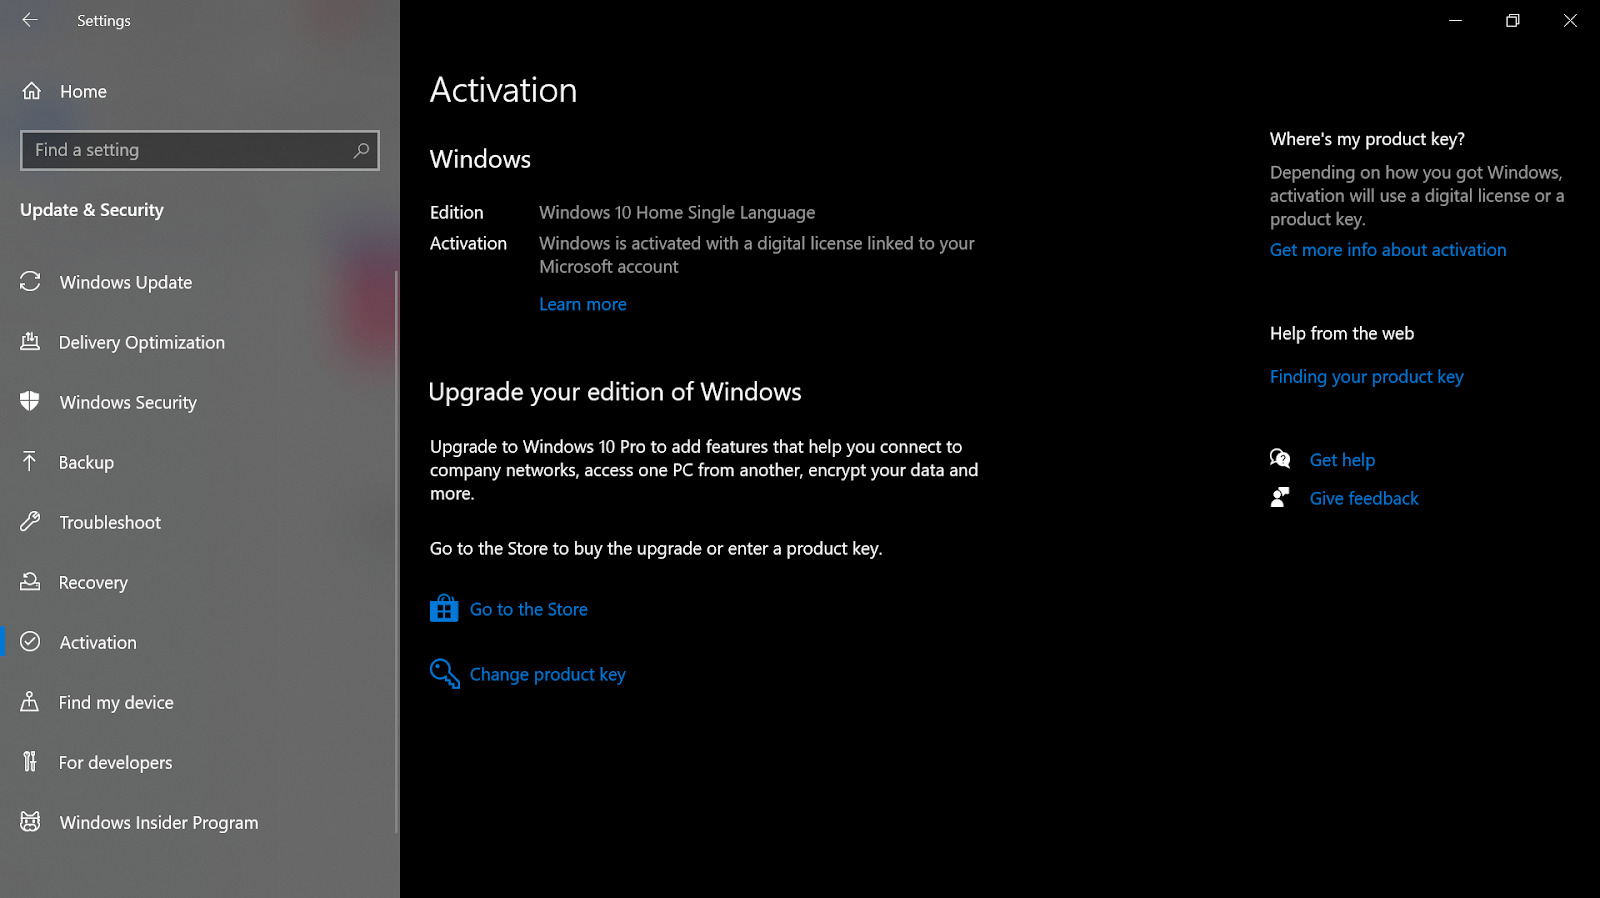Click the Windows Security shield icon
1600x898 pixels.
30,402
